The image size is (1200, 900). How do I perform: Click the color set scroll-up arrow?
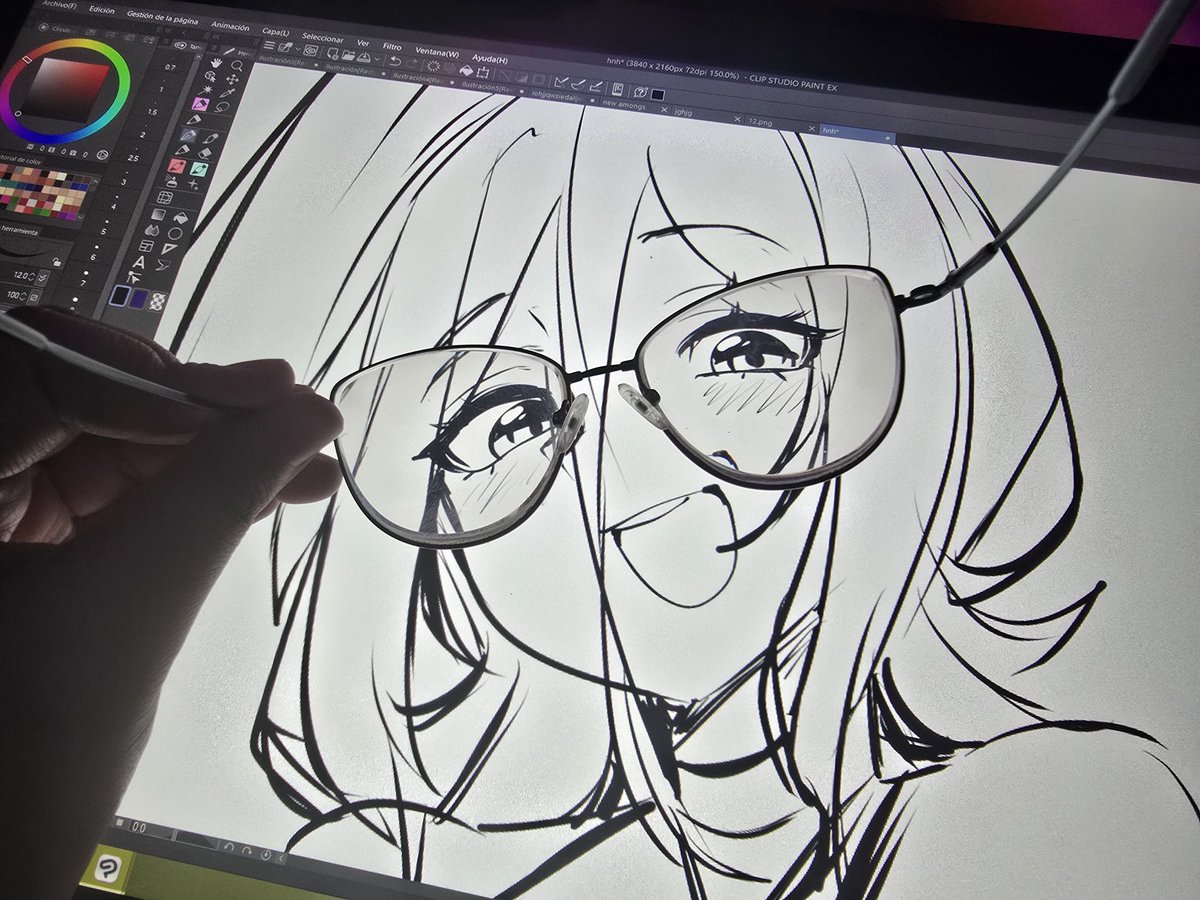tap(95, 181)
